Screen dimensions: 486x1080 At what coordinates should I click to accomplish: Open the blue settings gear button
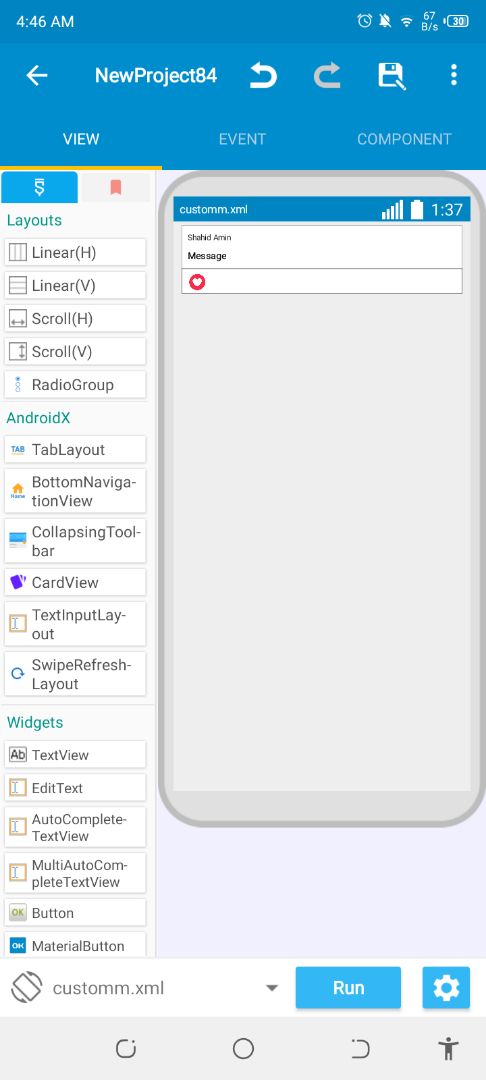(x=446, y=988)
